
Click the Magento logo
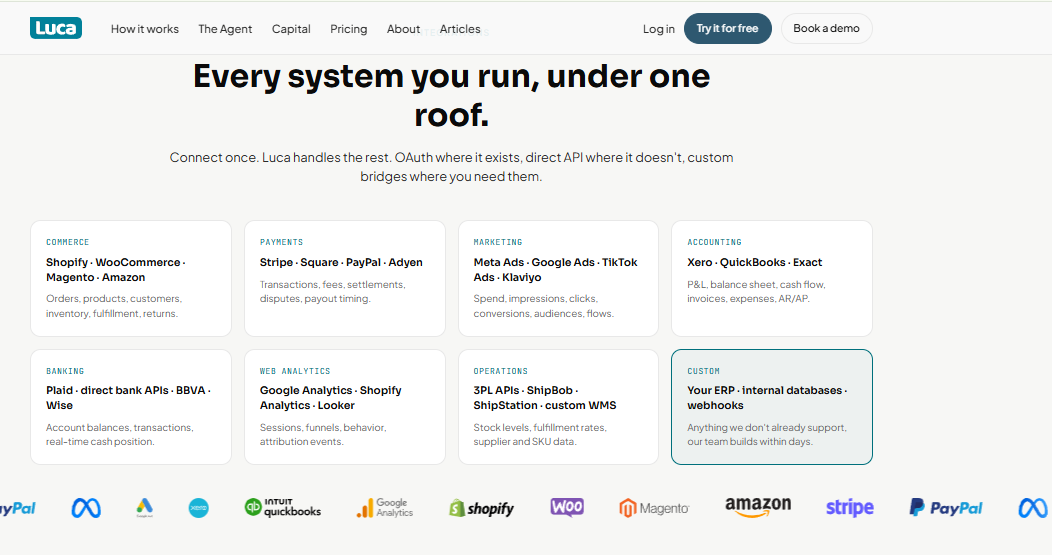[x=654, y=508]
